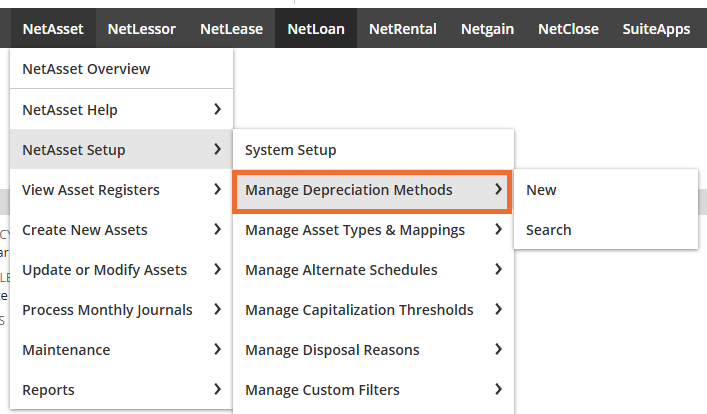
Task: Open the NetRental menu tab
Action: click(x=403, y=29)
